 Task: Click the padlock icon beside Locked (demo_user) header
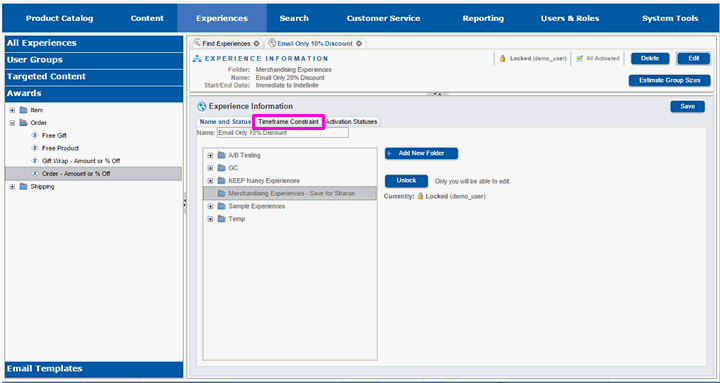pos(503,58)
